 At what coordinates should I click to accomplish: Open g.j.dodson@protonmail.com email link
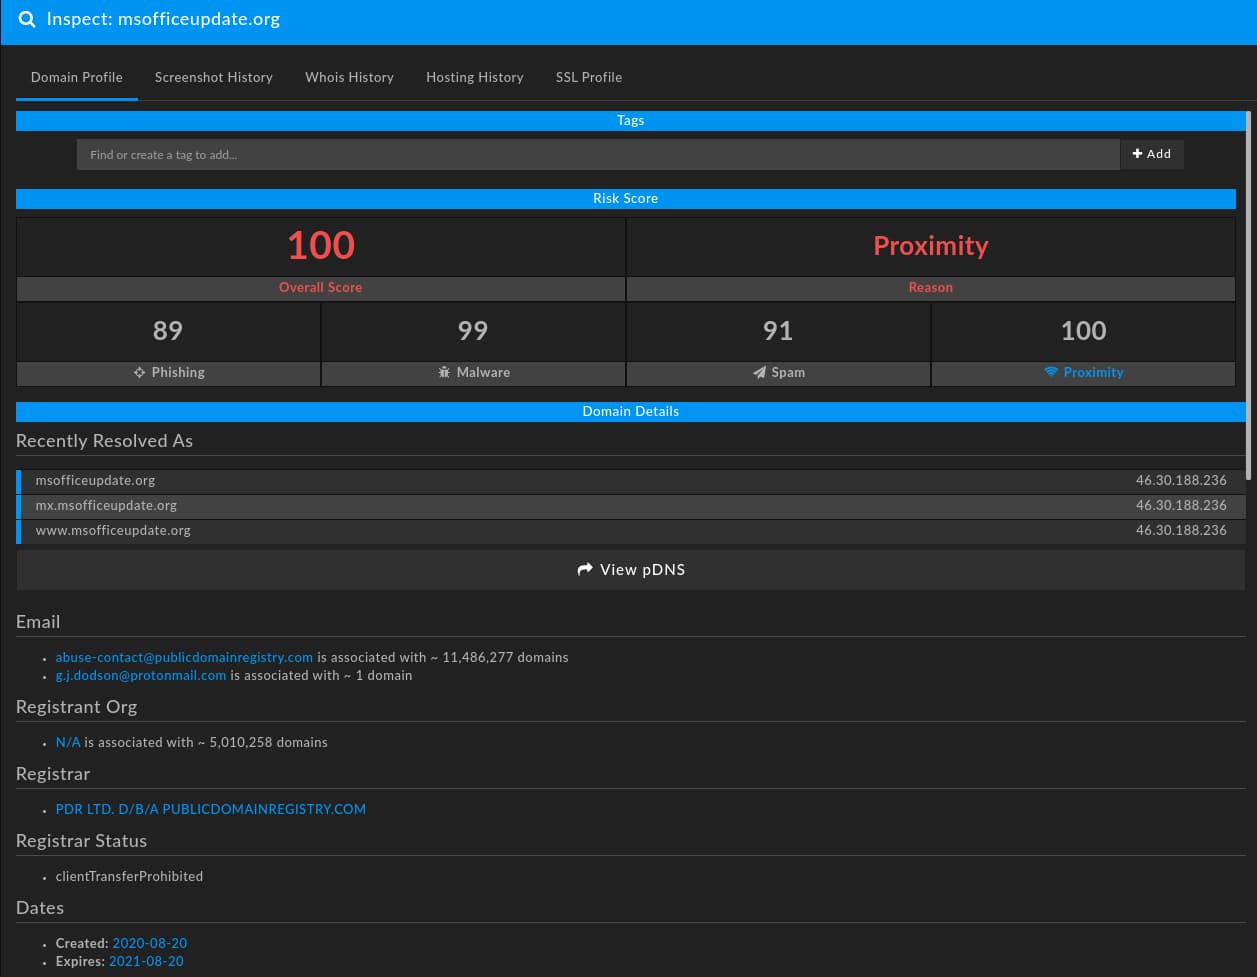141,675
